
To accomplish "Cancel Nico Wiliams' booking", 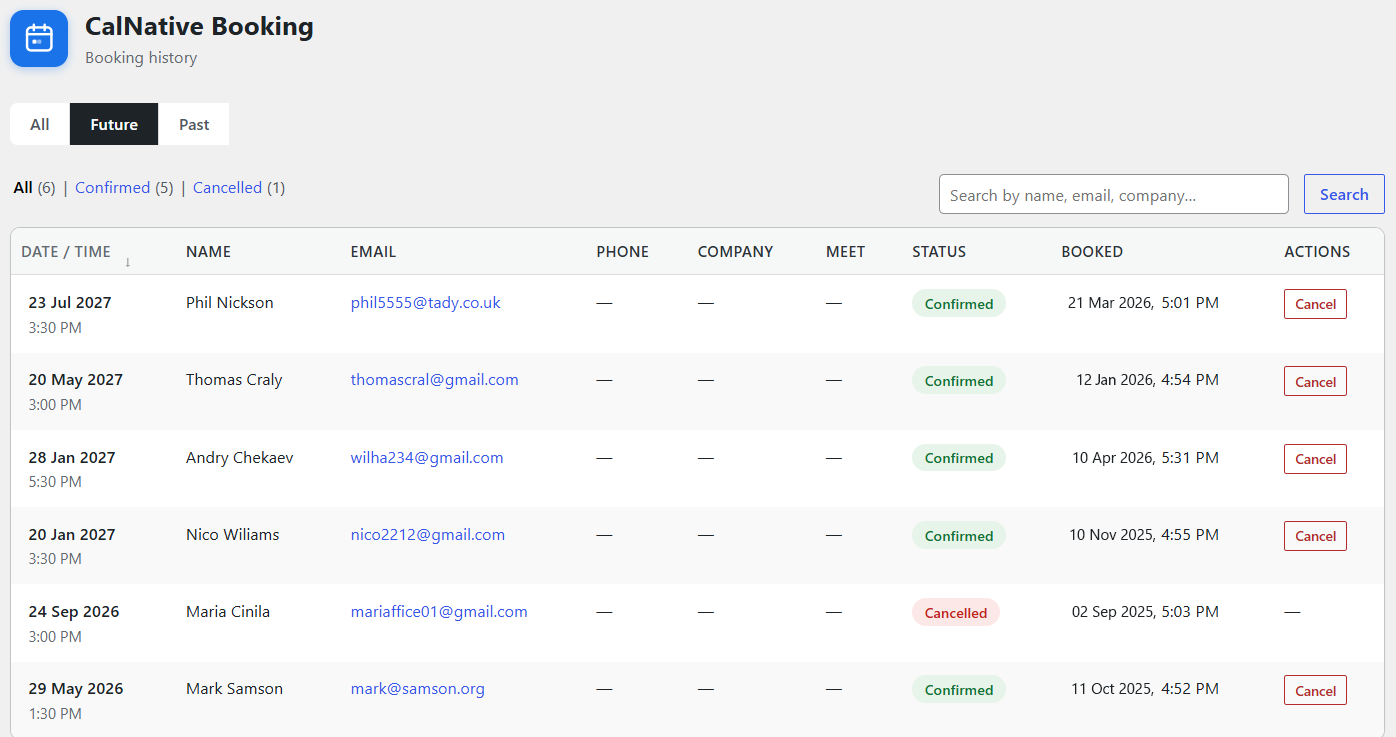I will click(1315, 536).
